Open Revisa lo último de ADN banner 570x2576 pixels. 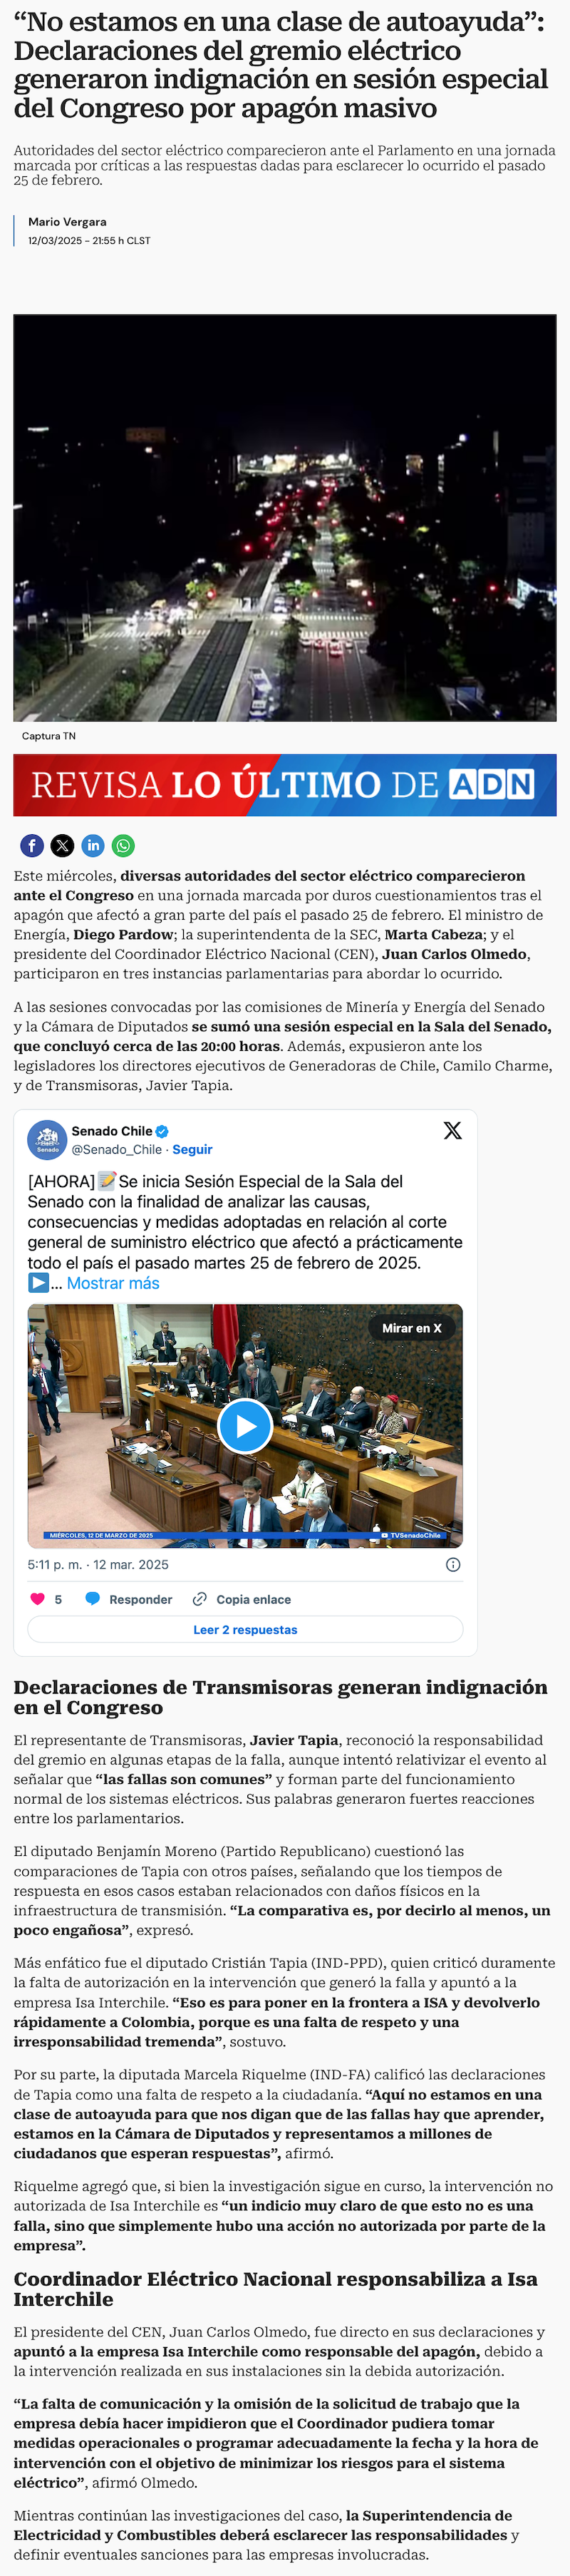click(x=285, y=785)
